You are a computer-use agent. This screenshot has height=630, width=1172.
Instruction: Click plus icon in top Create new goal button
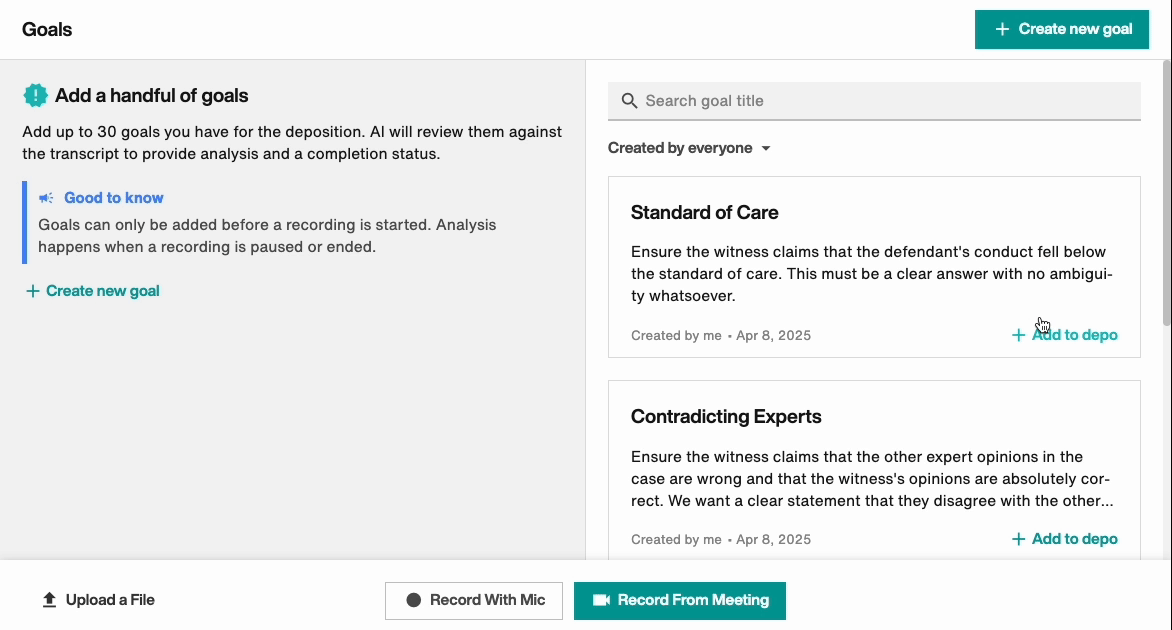pos(1002,29)
